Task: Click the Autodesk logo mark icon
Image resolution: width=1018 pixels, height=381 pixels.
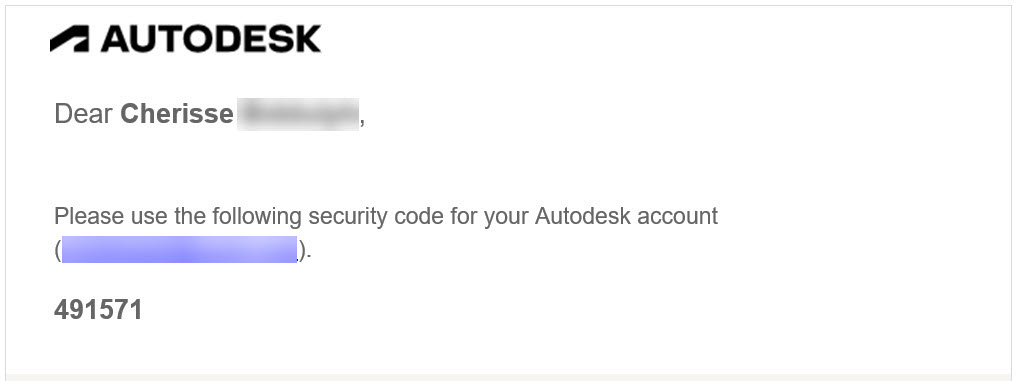Action: pyautogui.click(x=69, y=39)
